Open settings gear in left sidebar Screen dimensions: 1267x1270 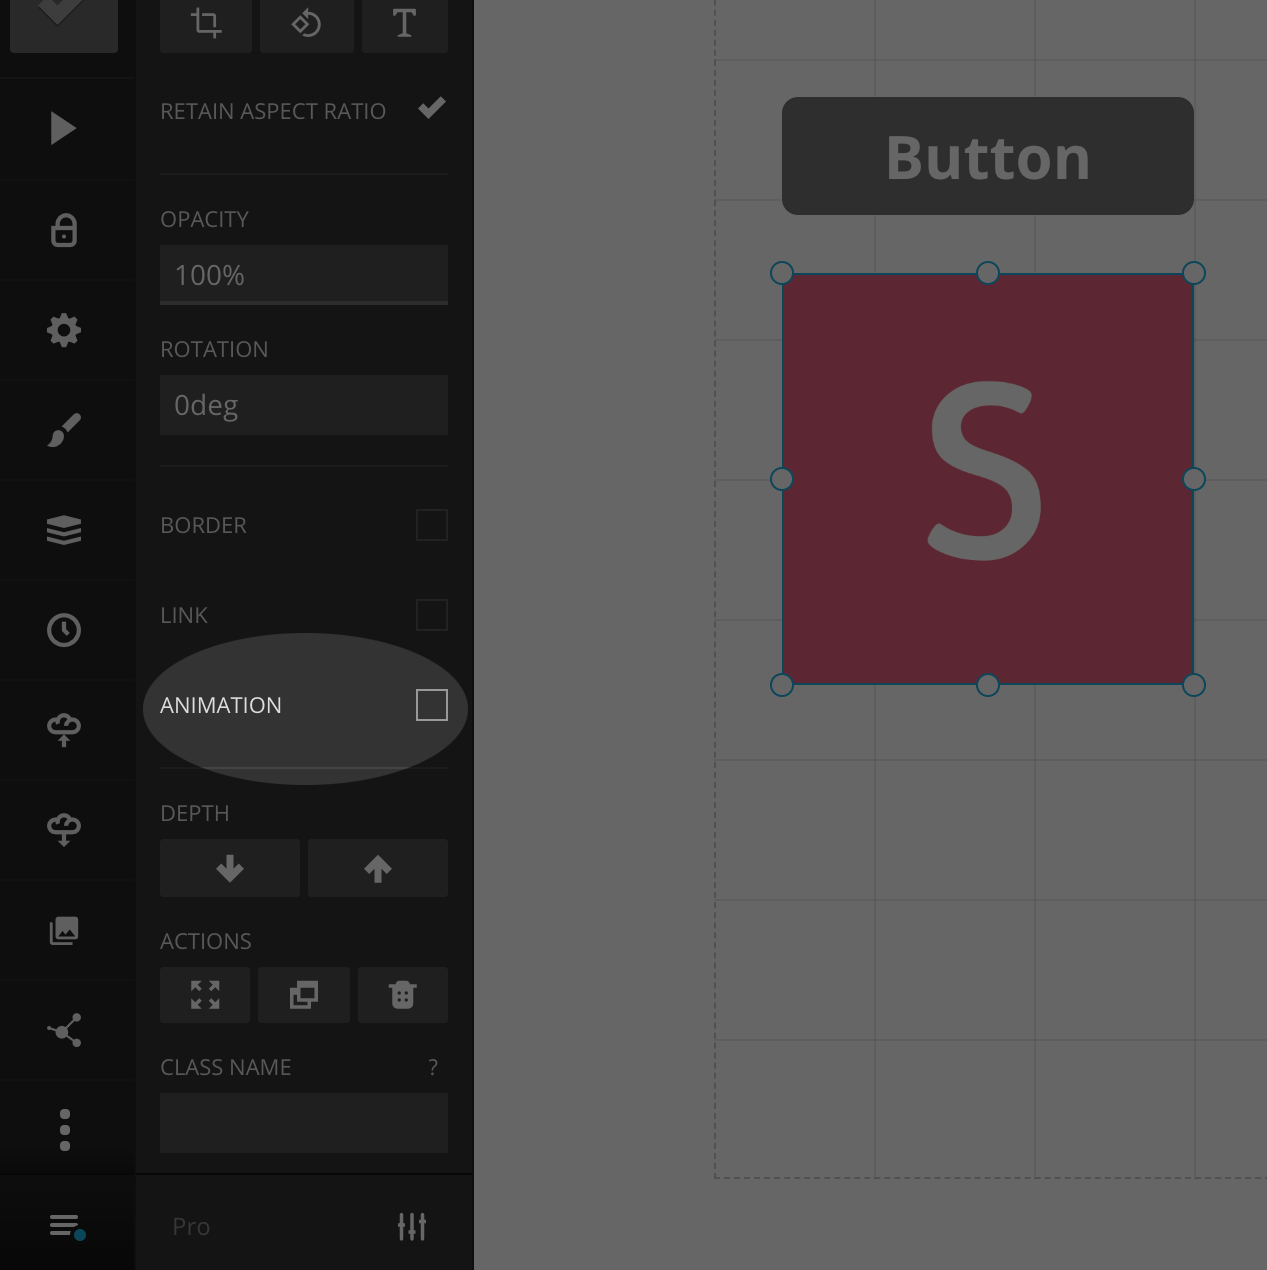[64, 330]
